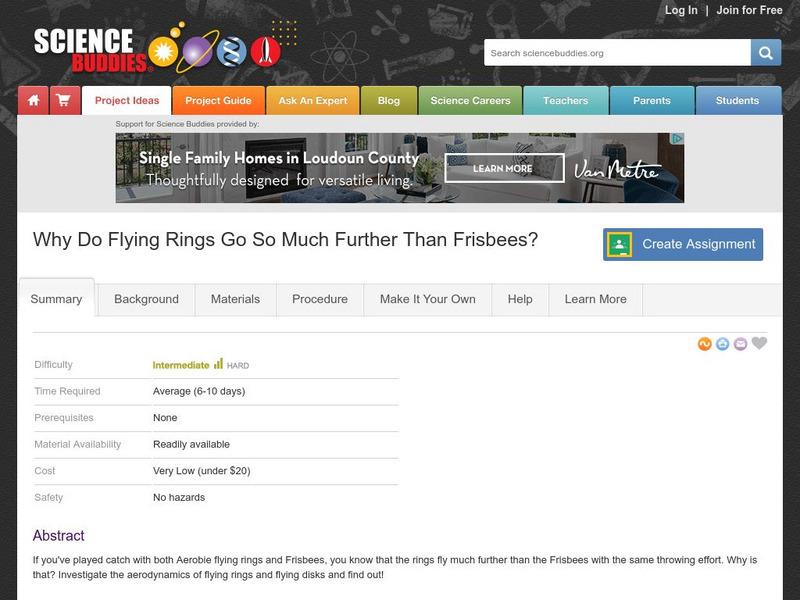This screenshot has width=800, height=600.
Task: Open the home icon in navigation bar
Action: tap(33, 101)
